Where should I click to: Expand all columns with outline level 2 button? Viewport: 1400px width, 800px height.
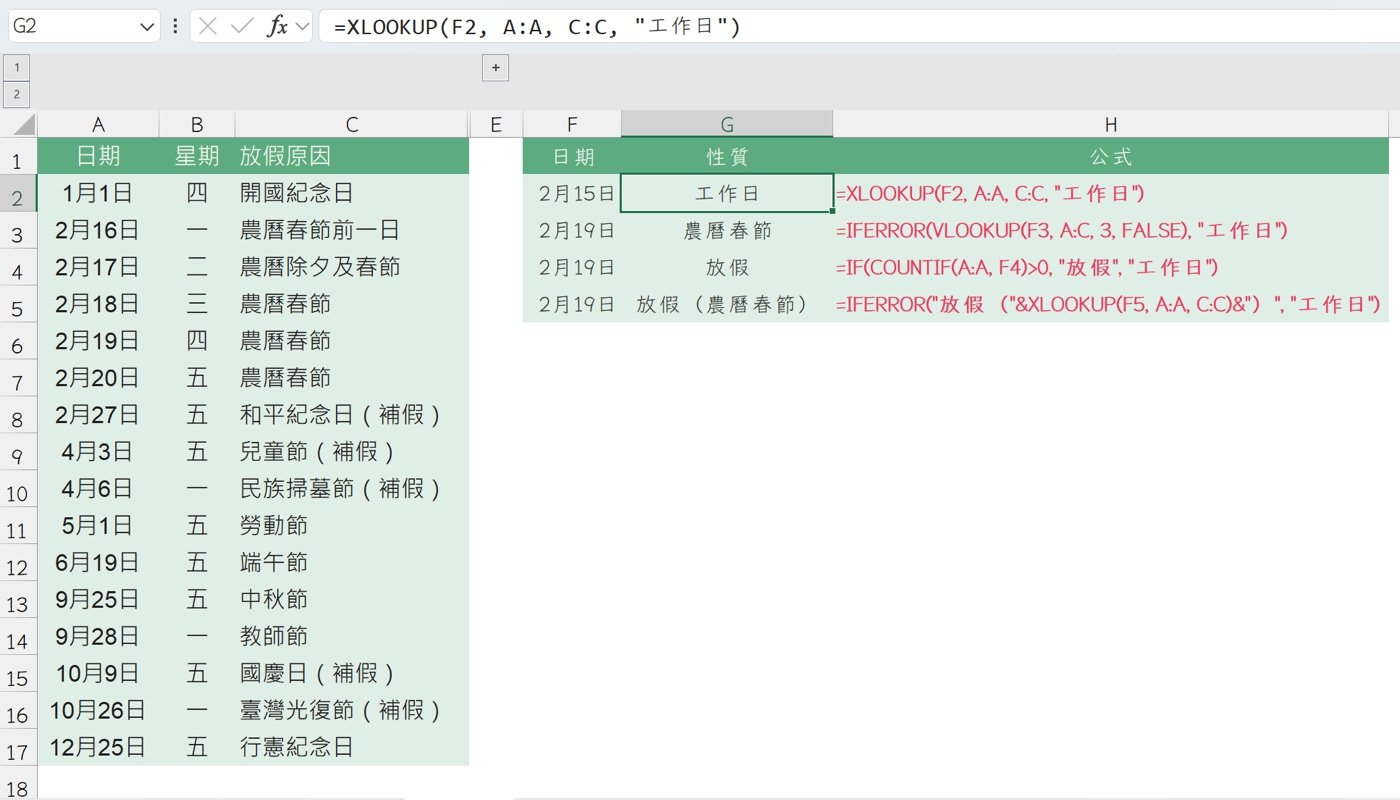17,93
